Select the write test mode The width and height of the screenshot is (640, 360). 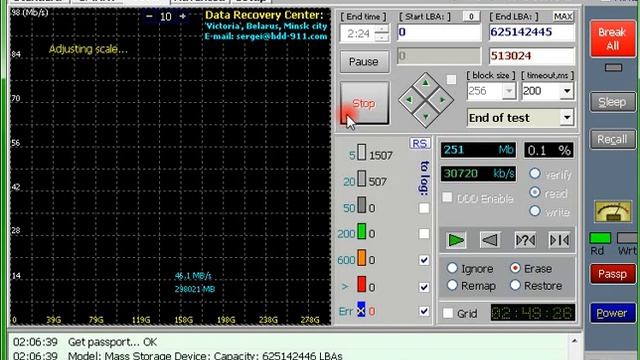(x=535, y=211)
